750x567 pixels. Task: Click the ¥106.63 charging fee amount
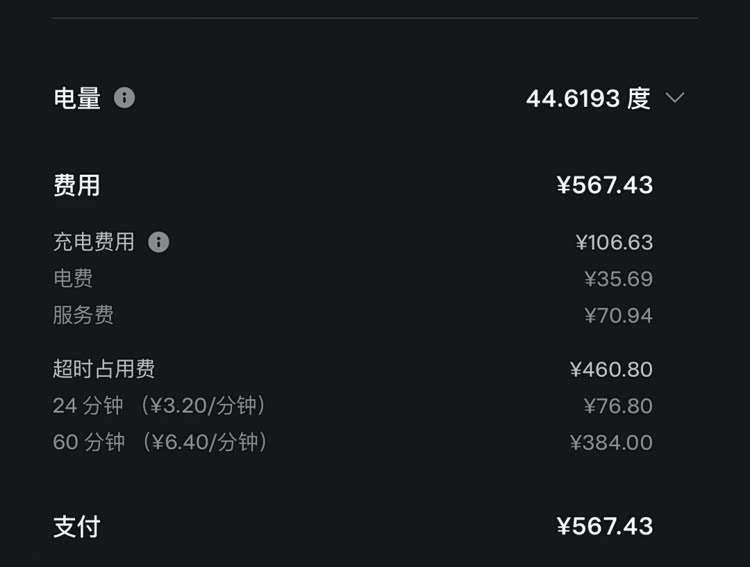coord(614,242)
